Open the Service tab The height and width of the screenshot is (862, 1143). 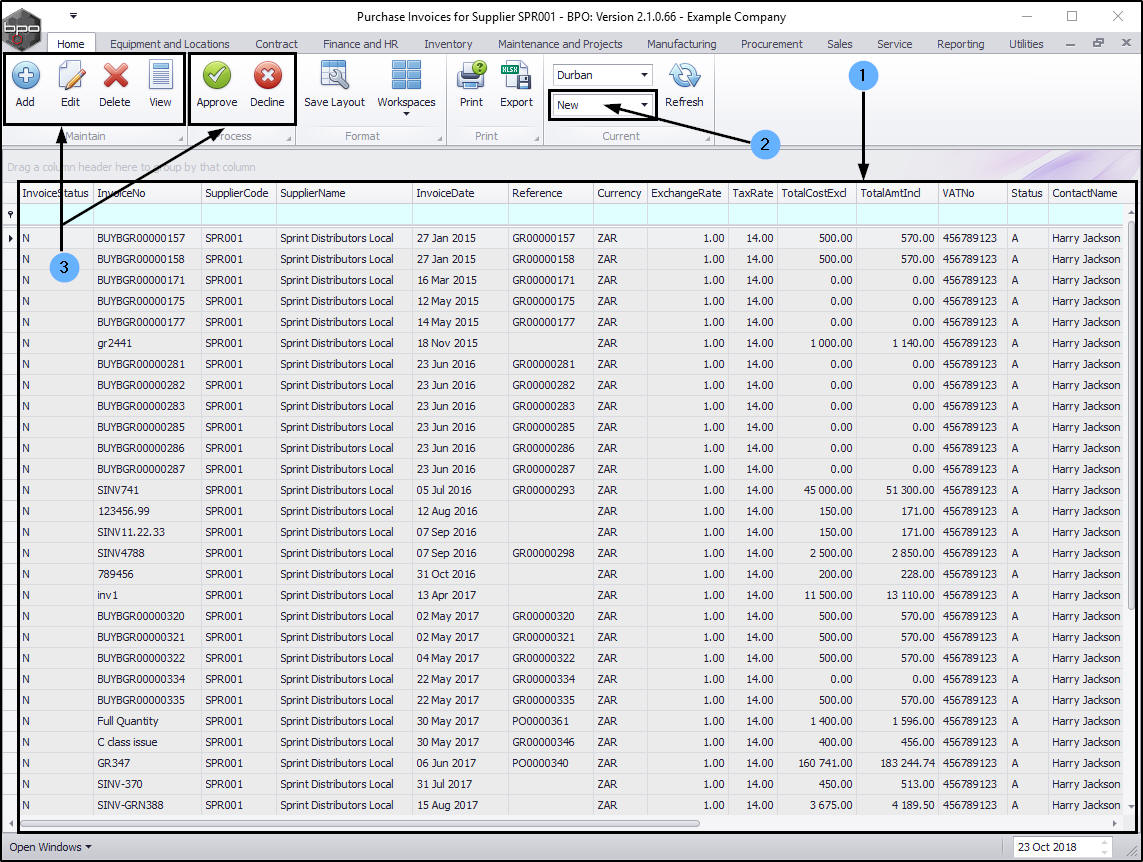point(894,44)
